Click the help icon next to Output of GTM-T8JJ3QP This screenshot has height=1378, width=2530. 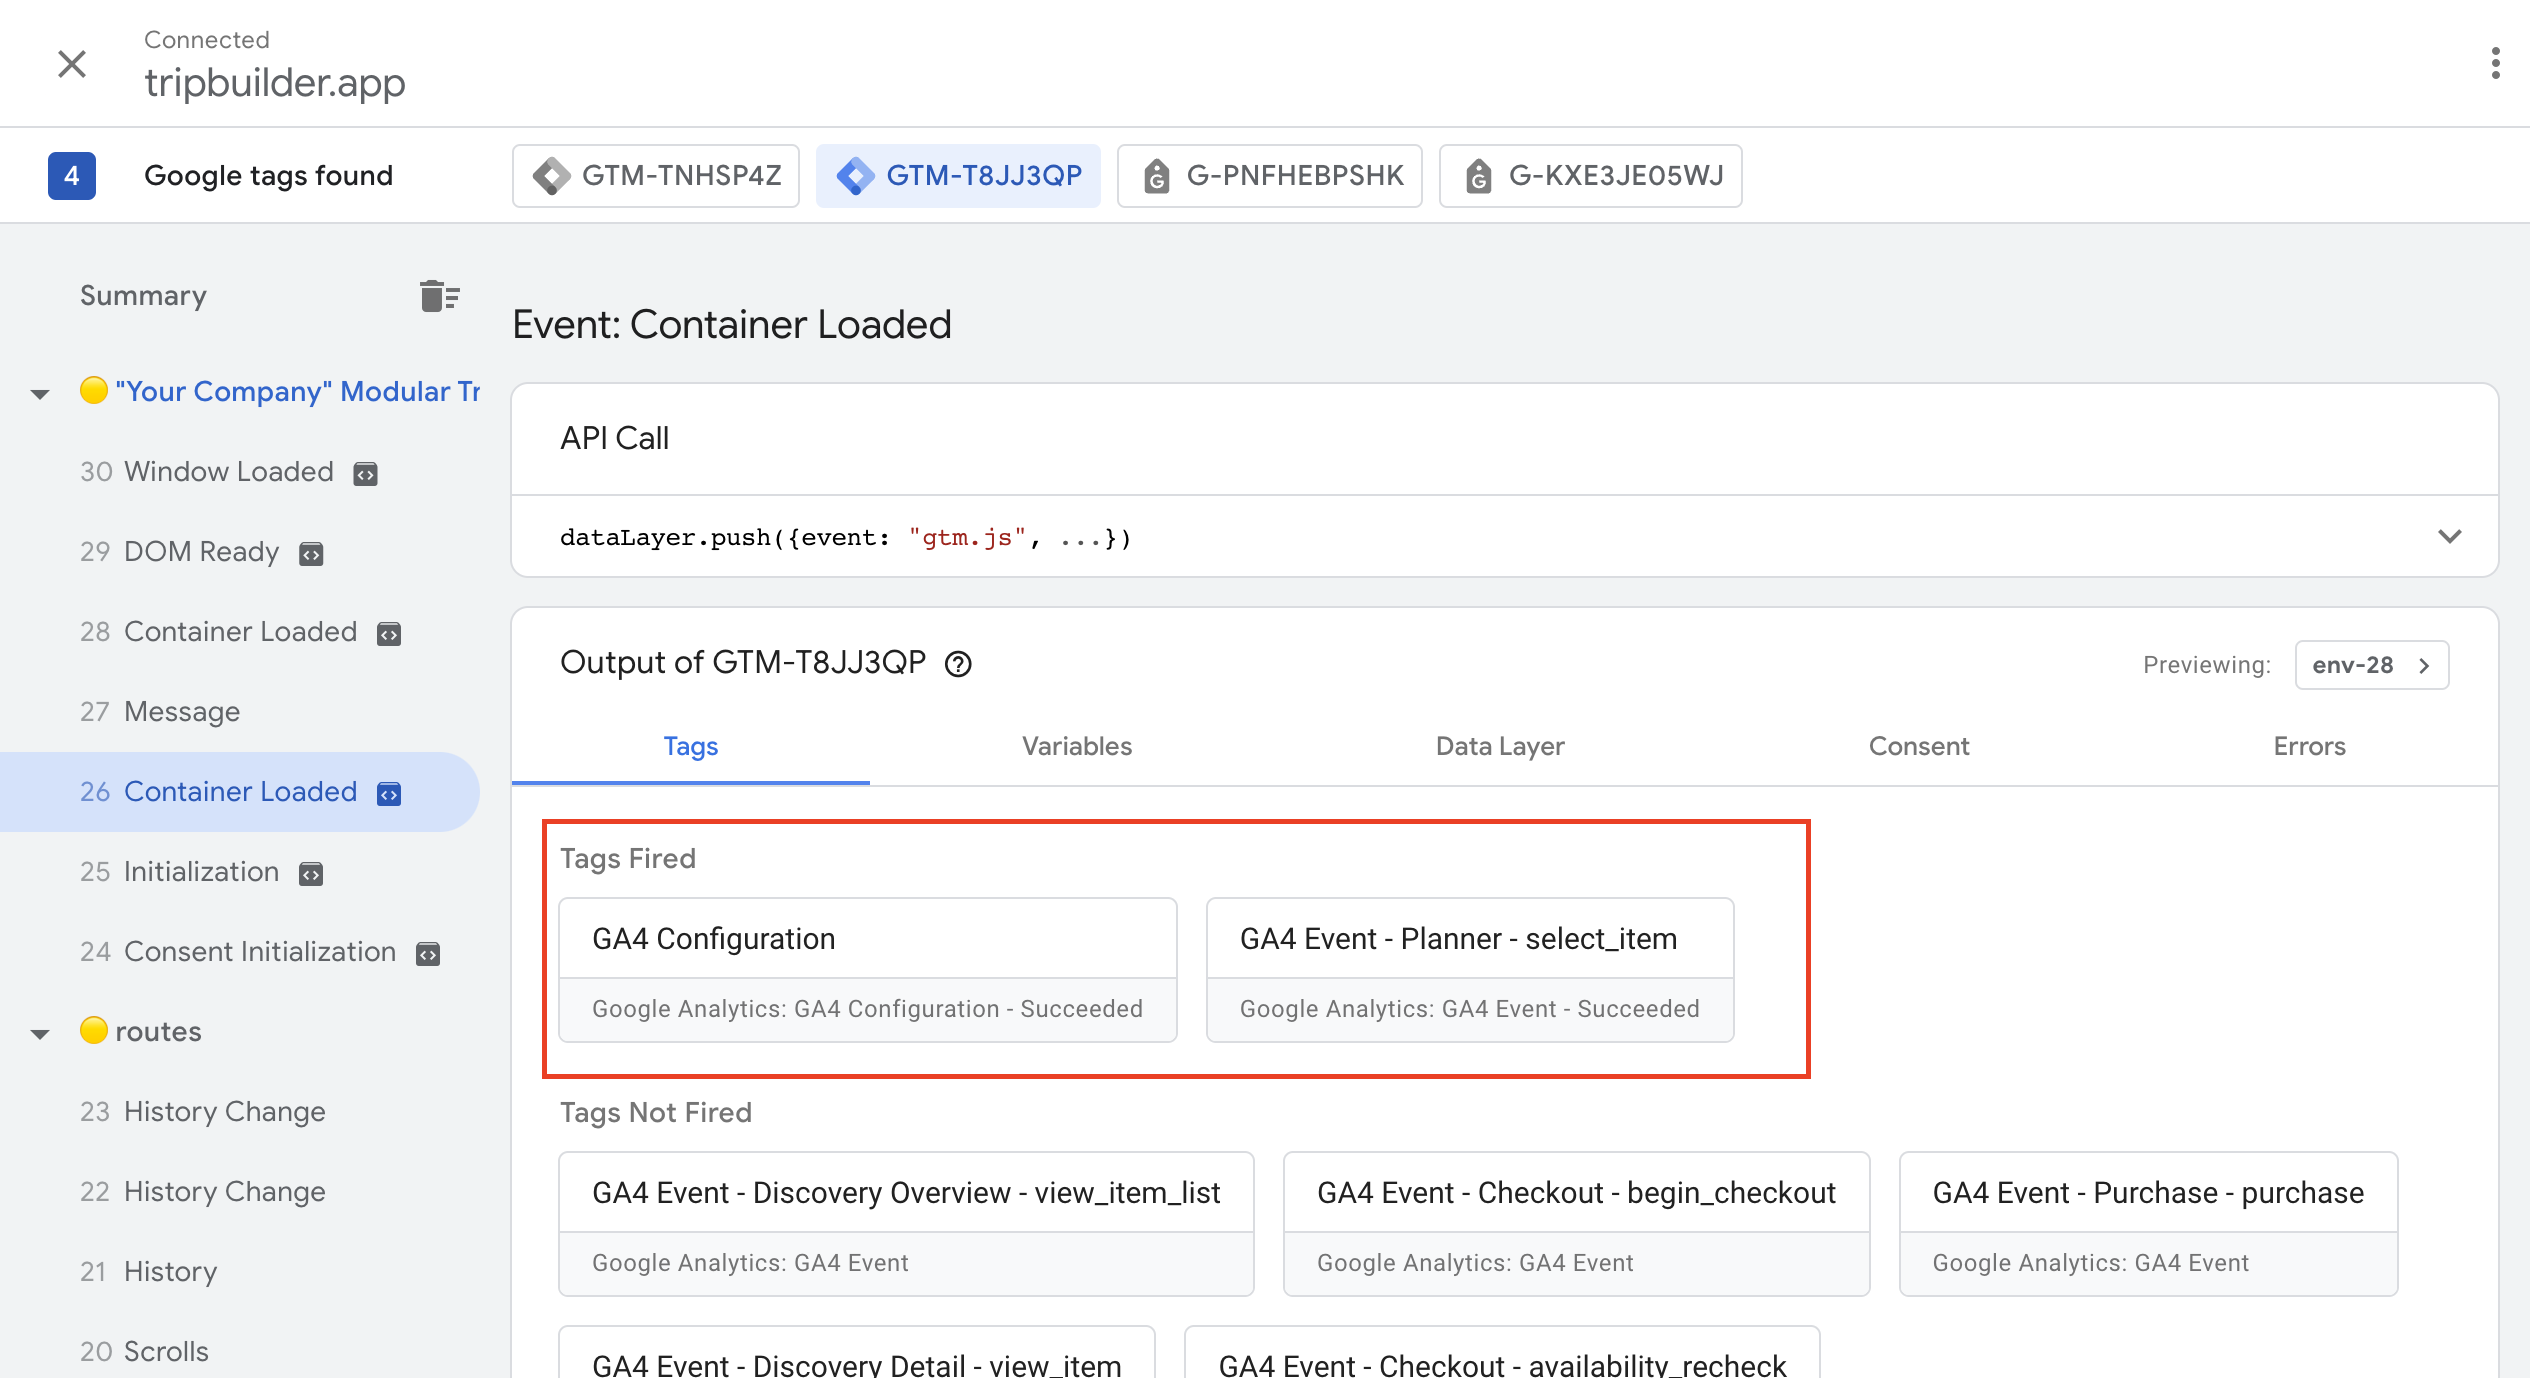pos(958,664)
